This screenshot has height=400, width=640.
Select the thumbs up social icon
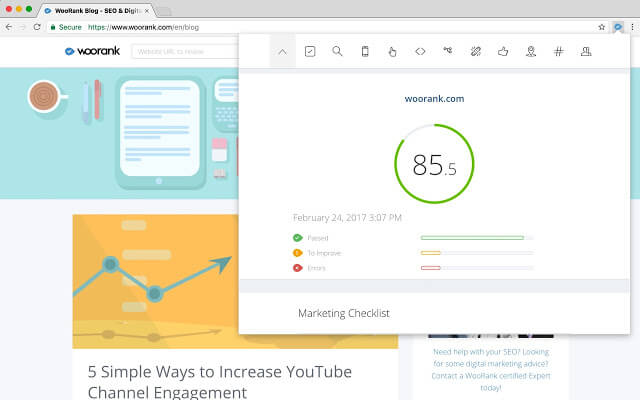(x=503, y=51)
